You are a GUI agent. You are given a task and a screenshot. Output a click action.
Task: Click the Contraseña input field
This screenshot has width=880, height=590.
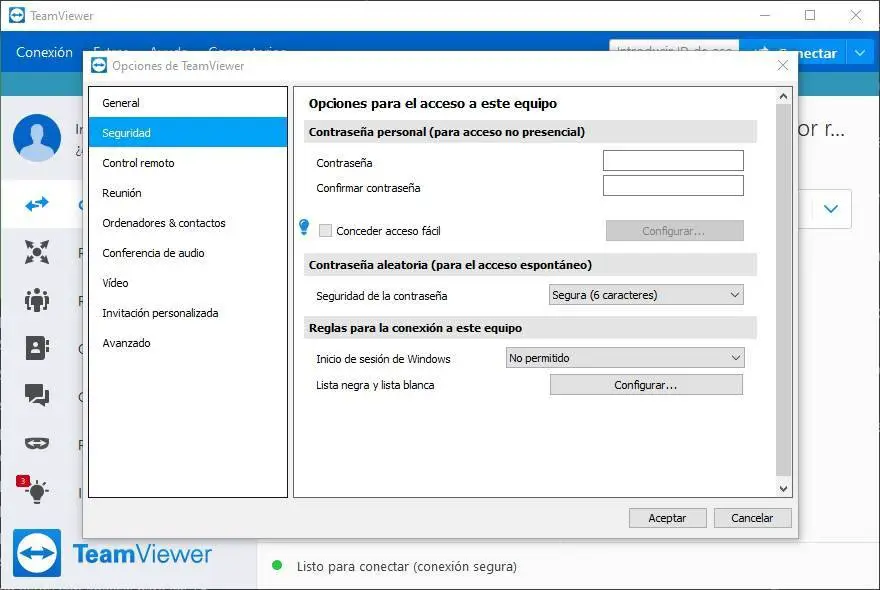[673, 161]
